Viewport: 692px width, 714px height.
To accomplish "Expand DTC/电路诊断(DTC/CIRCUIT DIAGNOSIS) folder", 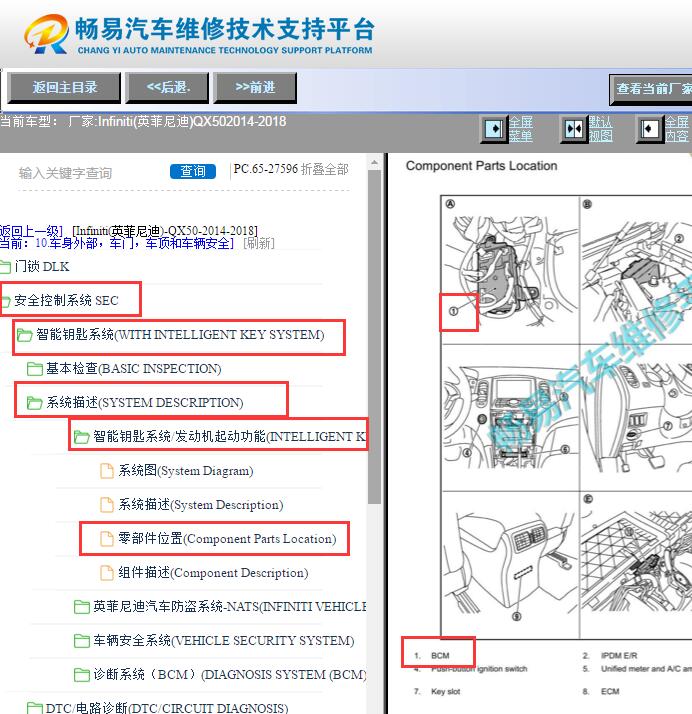I will tap(167, 708).
